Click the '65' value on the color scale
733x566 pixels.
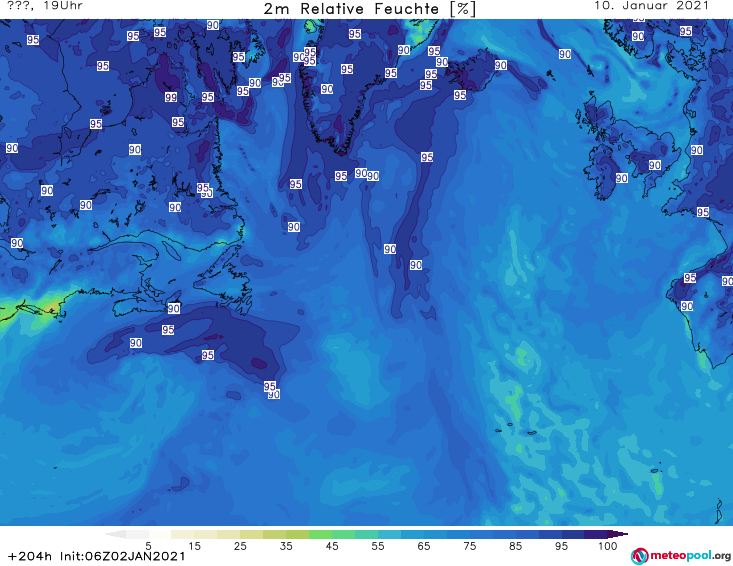point(424,545)
